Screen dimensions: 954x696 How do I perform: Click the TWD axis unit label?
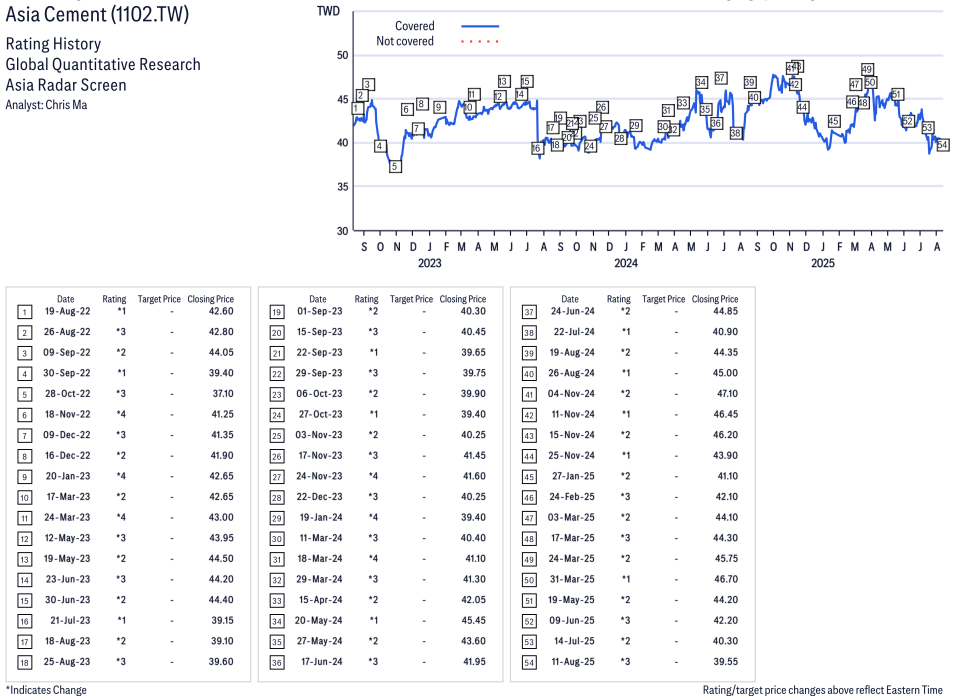click(x=329, y=11)
